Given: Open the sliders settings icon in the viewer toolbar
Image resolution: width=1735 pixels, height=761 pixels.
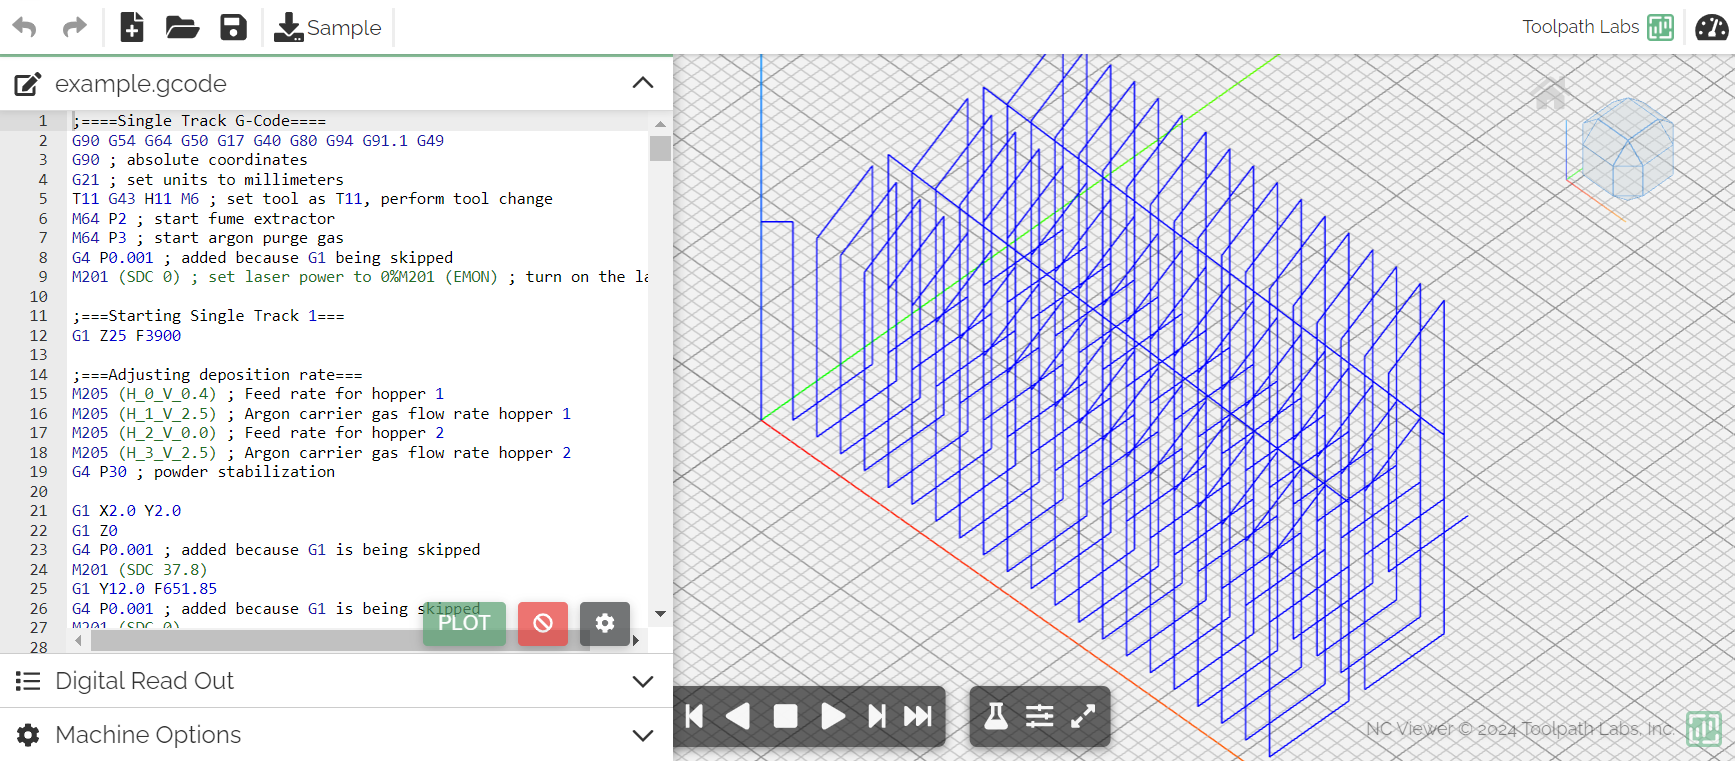Looking at the screenshot, I should click(x=1040, y=716).
